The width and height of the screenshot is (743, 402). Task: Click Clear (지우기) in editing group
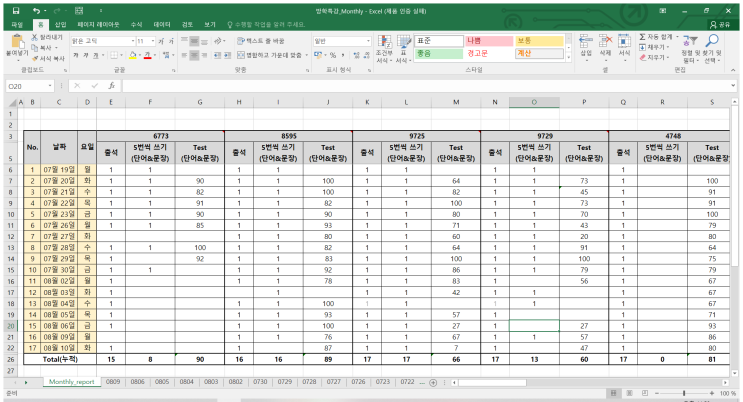point(654,58)
